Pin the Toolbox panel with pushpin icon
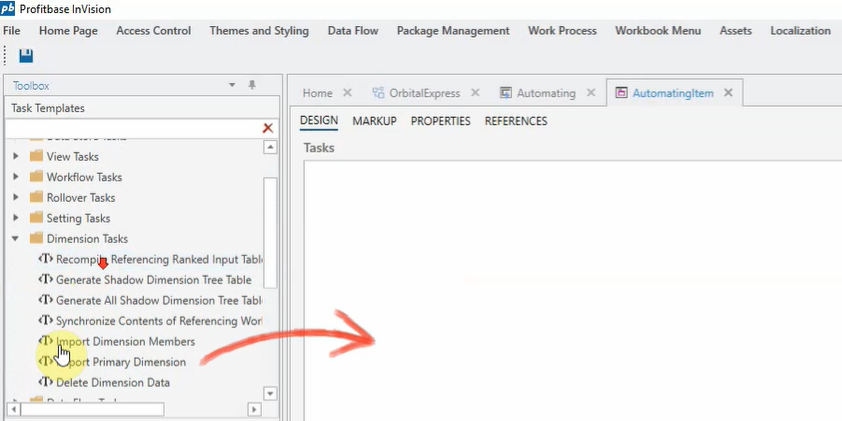The height and width of the screenshot is (421, 842). pos(252,85)
